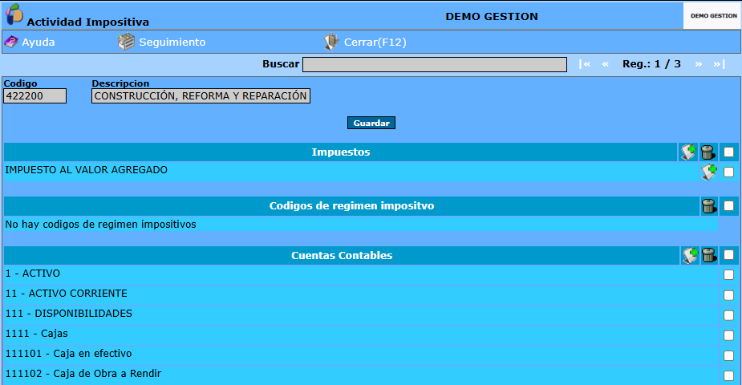
Task: Click the 'No hay codigos de regimen impositivos' message
Action: point(101,224)
